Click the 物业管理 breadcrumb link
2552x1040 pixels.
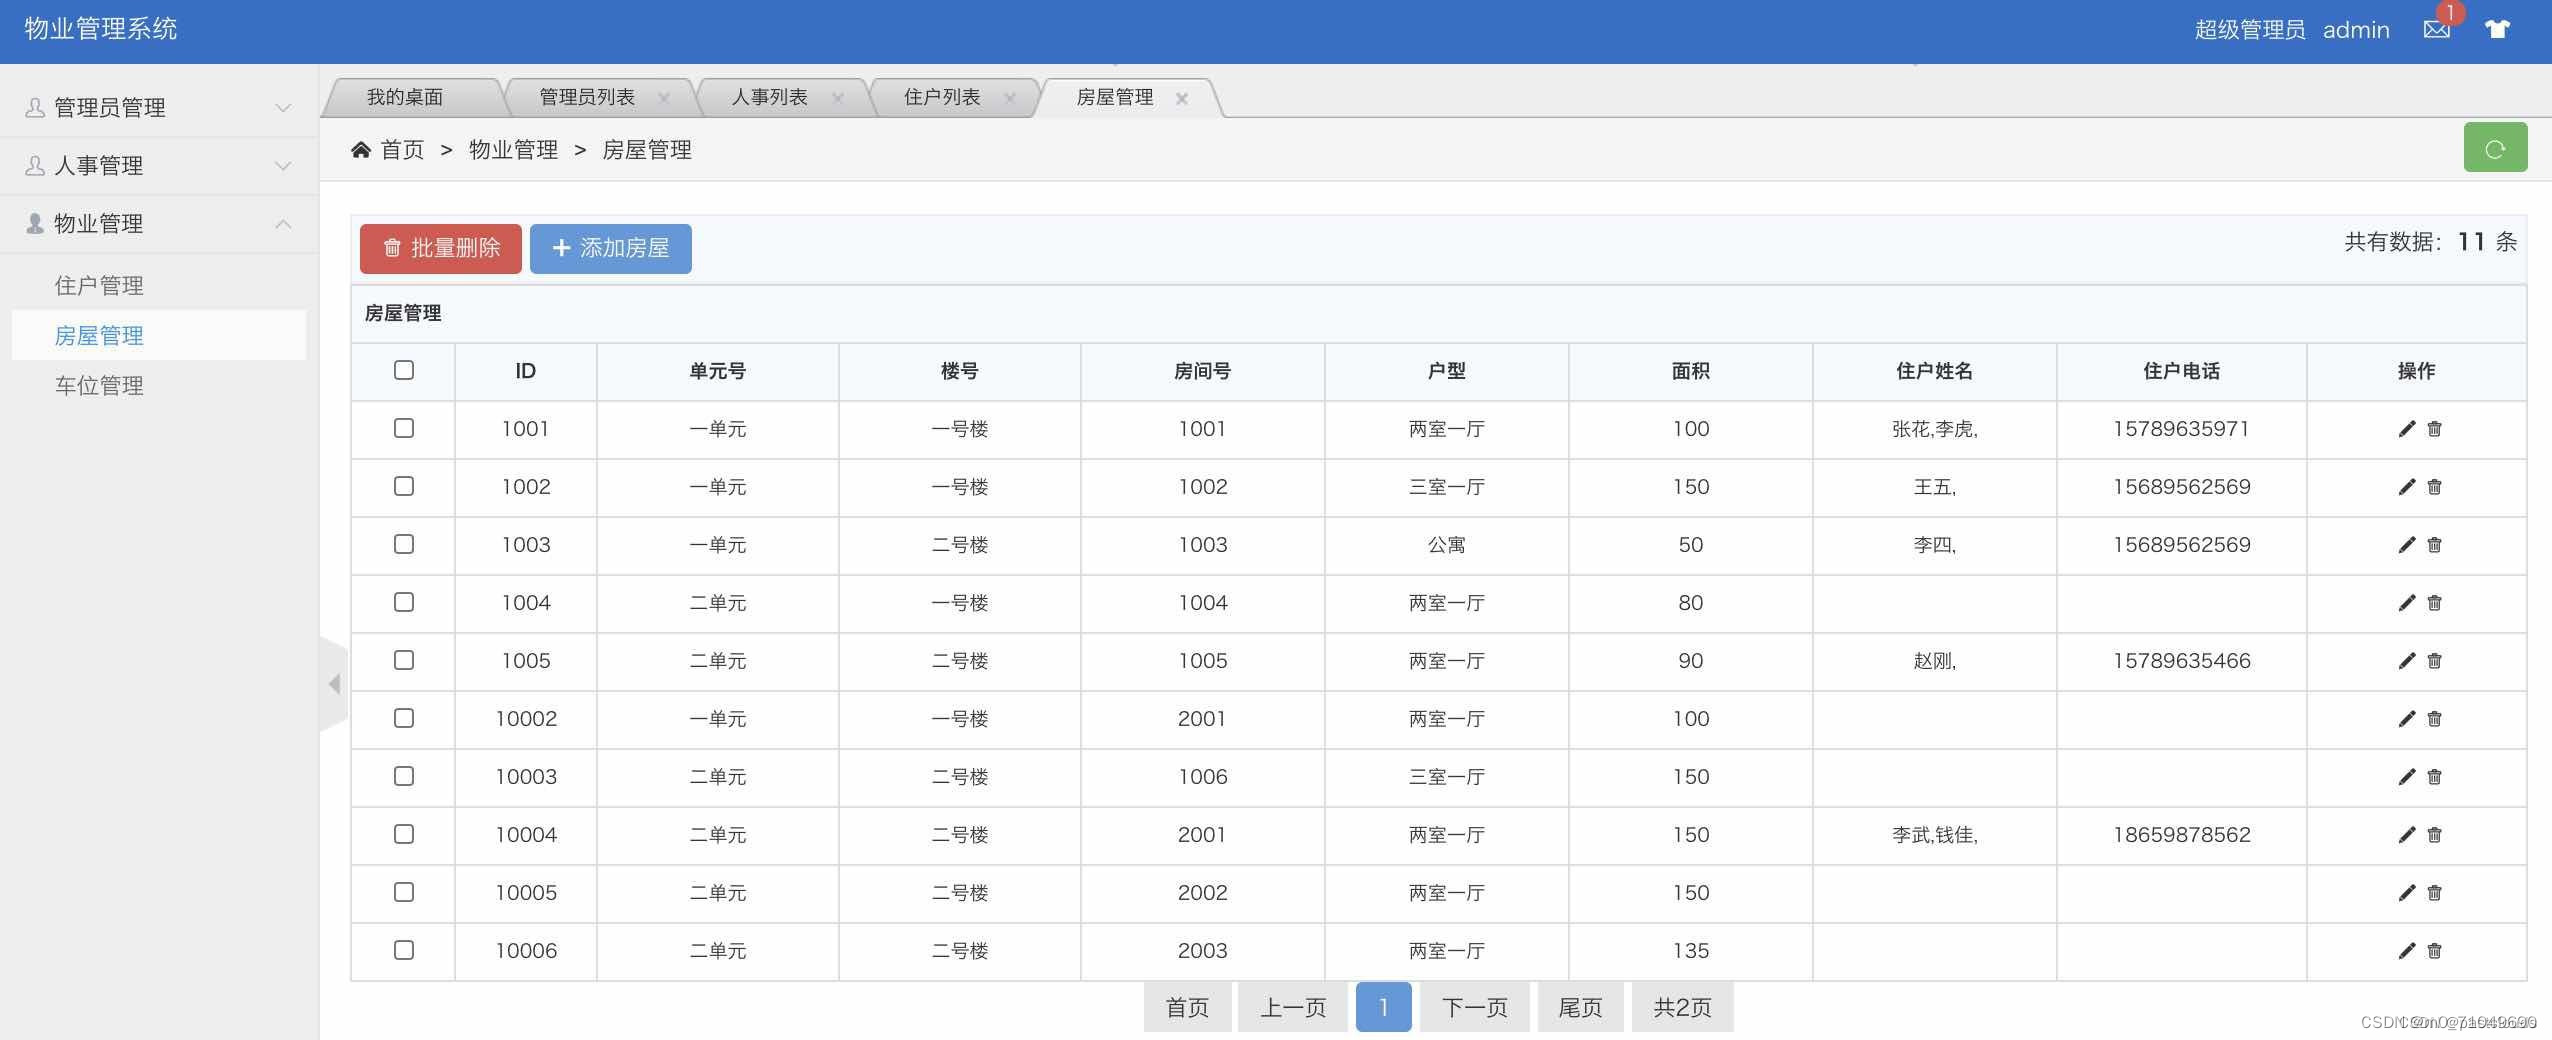pyautogui.click(x=514, y=150)
